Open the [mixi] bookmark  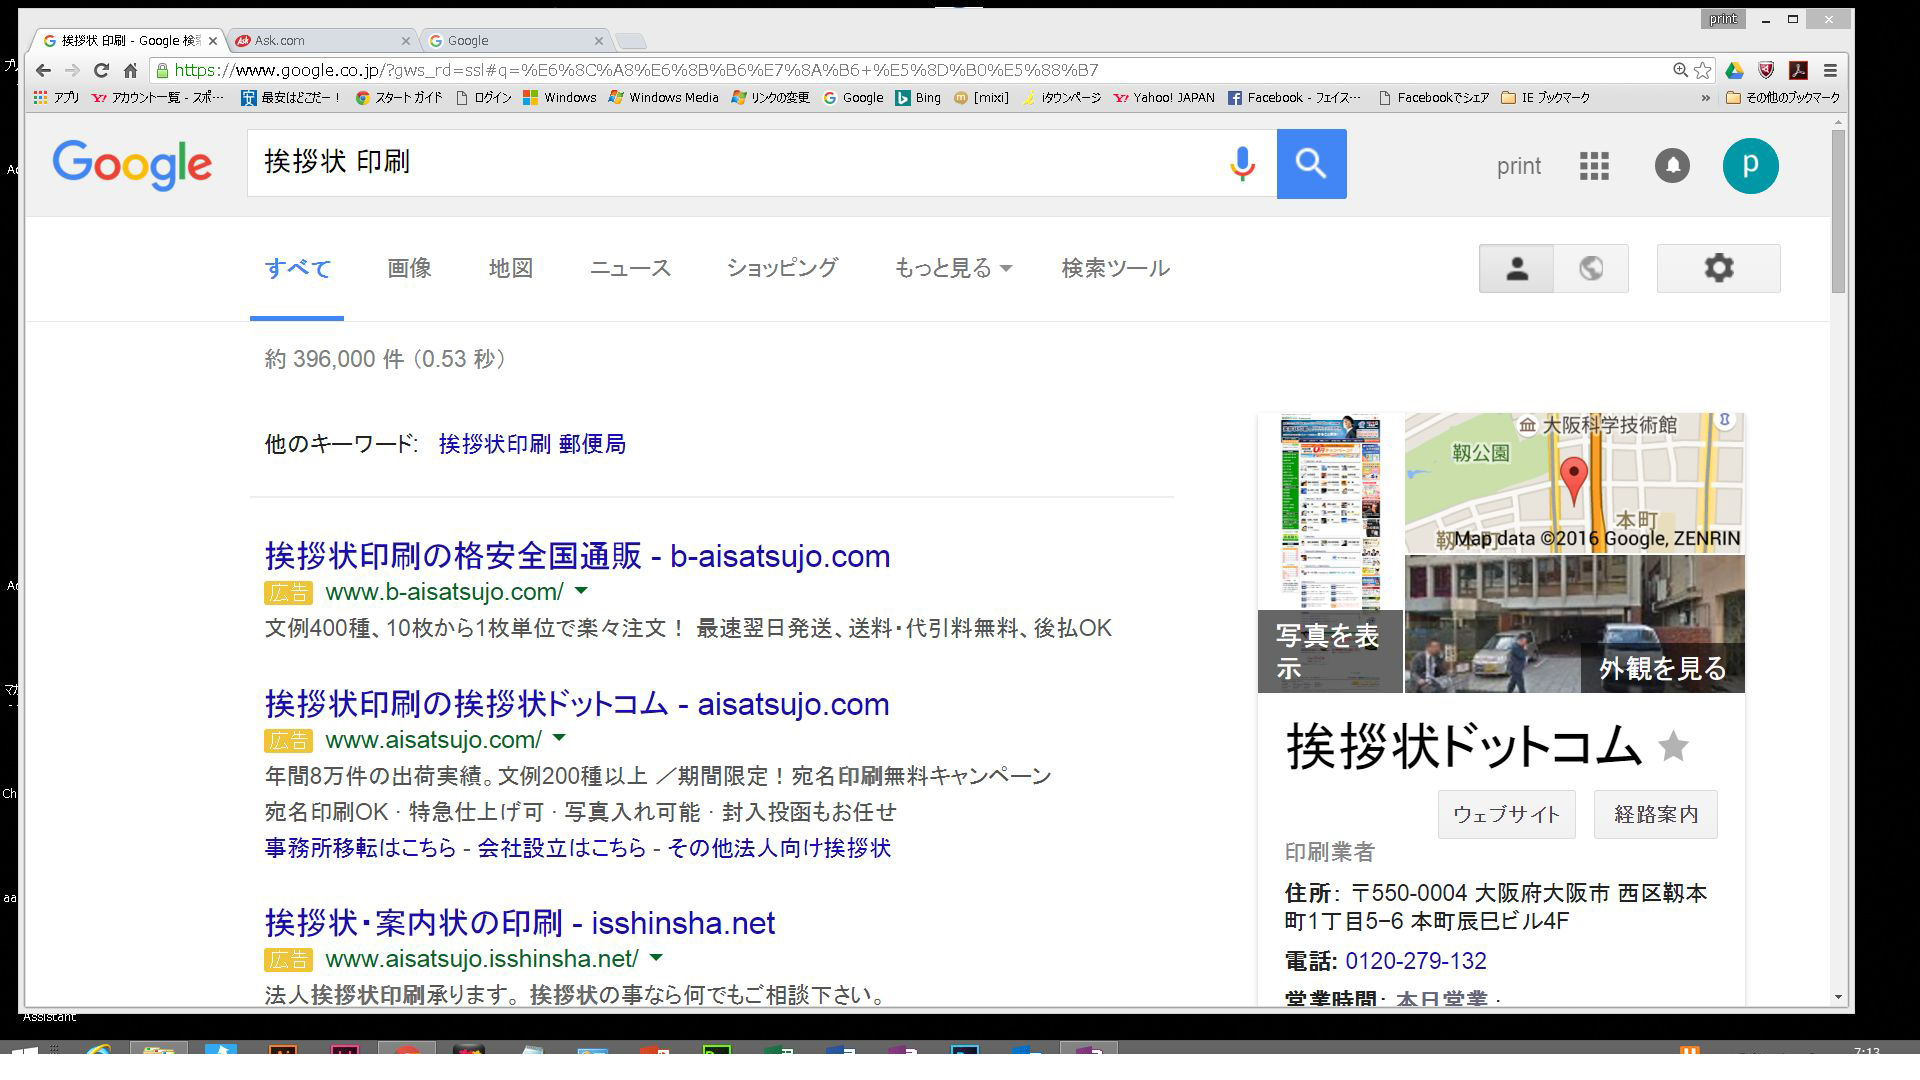pos(981,98)
